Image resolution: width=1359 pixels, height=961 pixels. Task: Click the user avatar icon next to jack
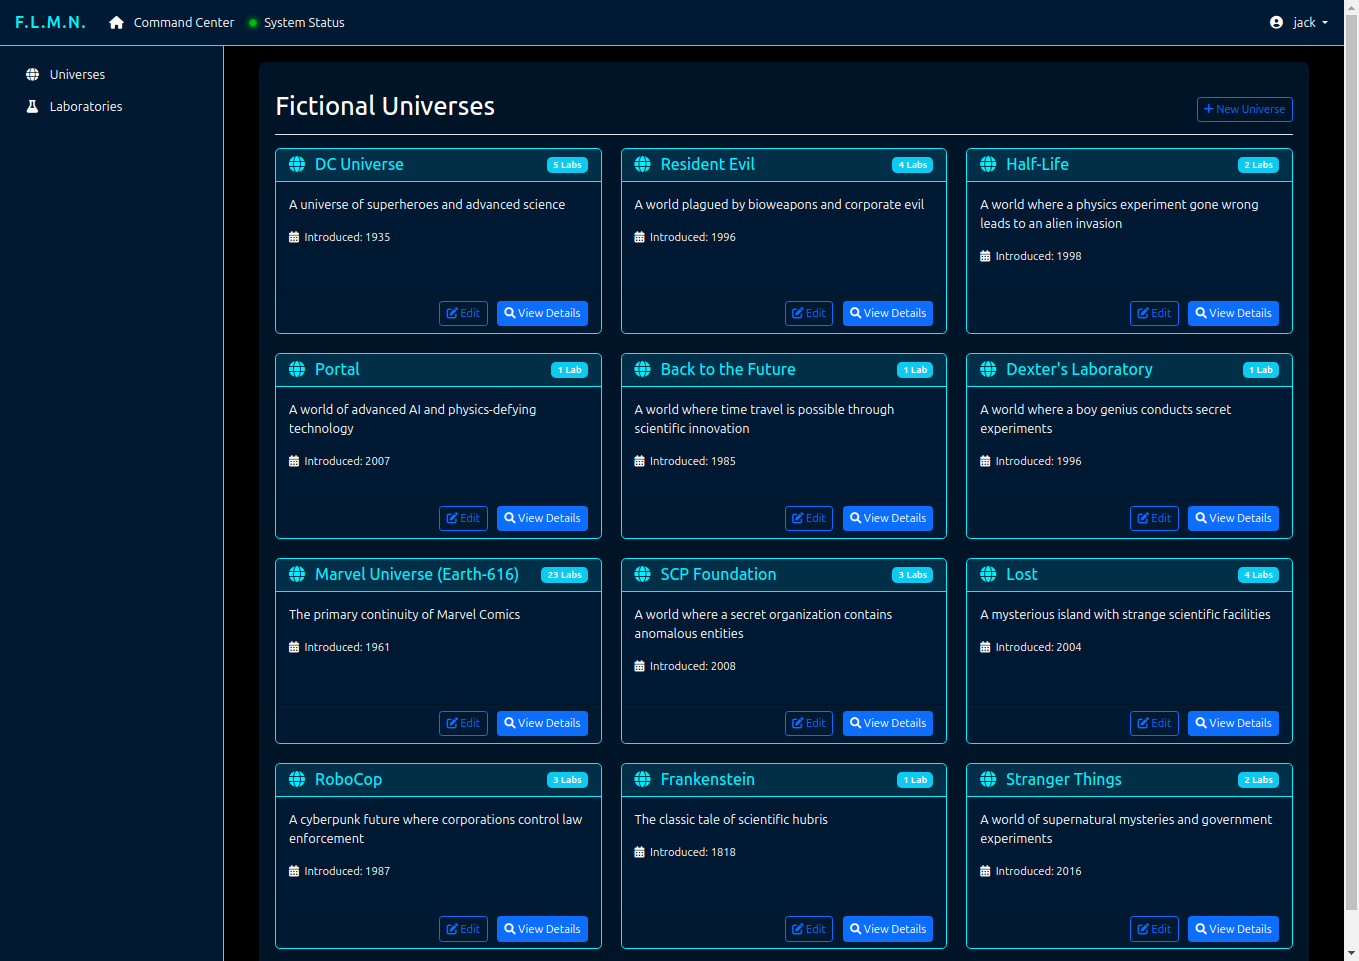1276,22
